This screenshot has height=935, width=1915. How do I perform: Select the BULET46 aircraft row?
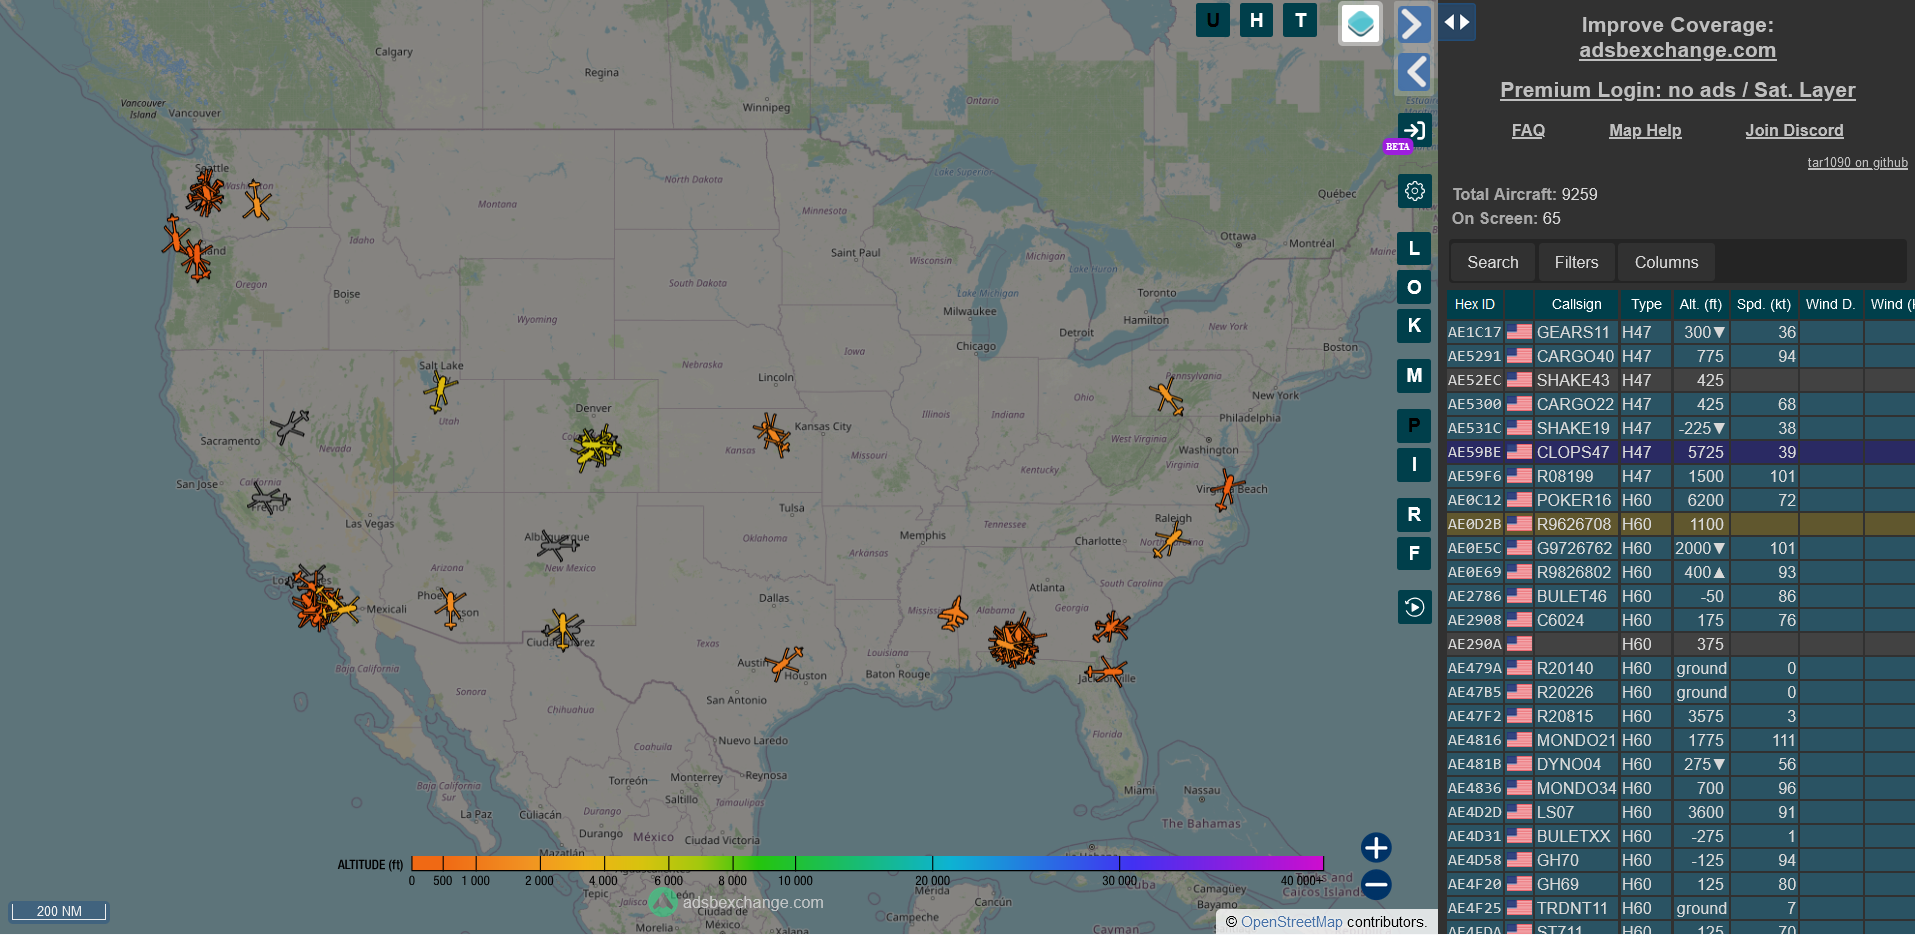tap(1680, 596)
